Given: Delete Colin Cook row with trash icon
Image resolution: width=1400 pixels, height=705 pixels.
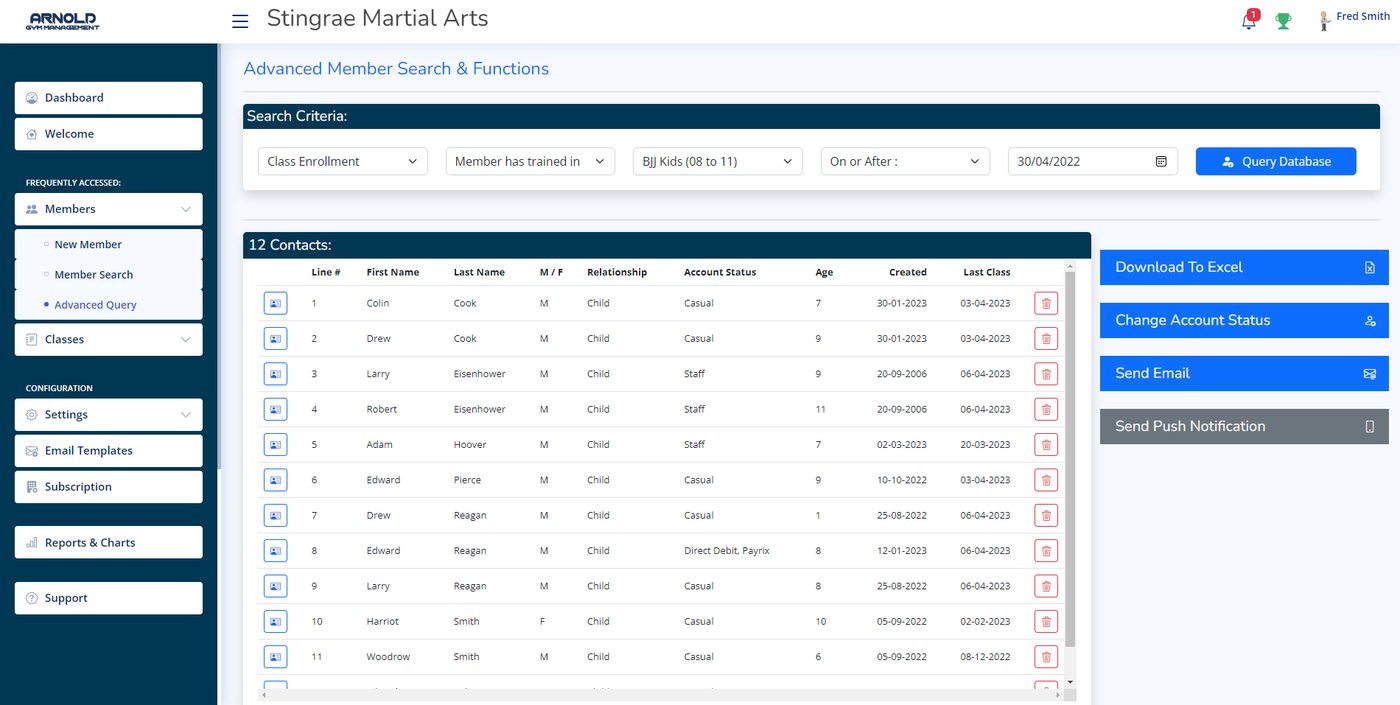Looking at the screenshot, I should click(x=1046, y=303).
